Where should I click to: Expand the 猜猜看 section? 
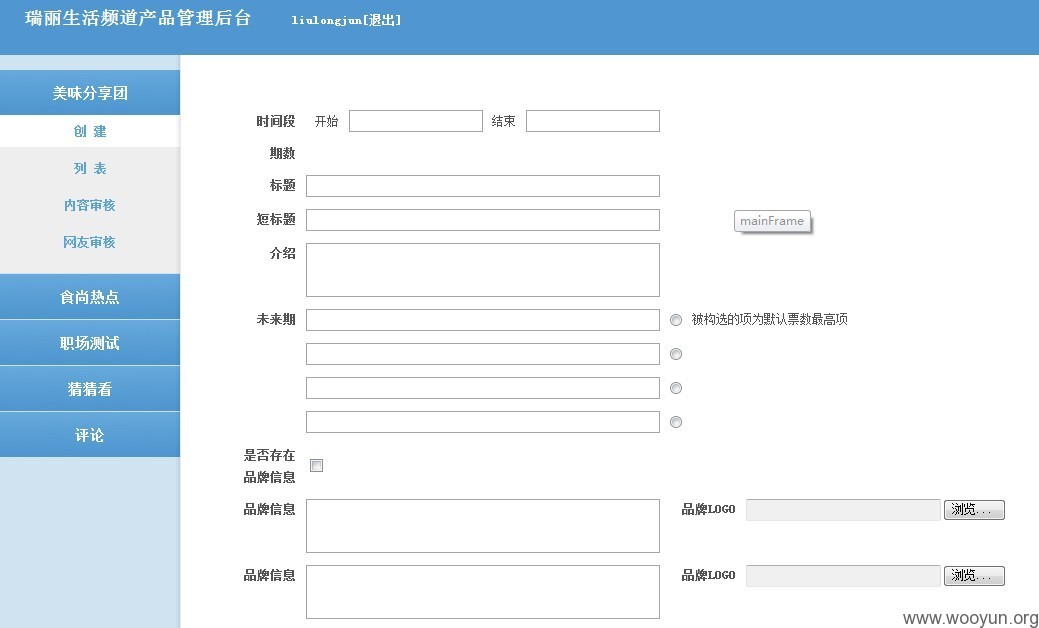(89, 389)
